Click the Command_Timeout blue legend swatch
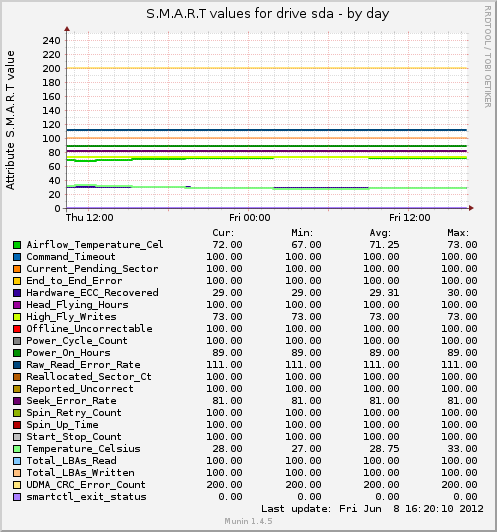 [17, 257]
